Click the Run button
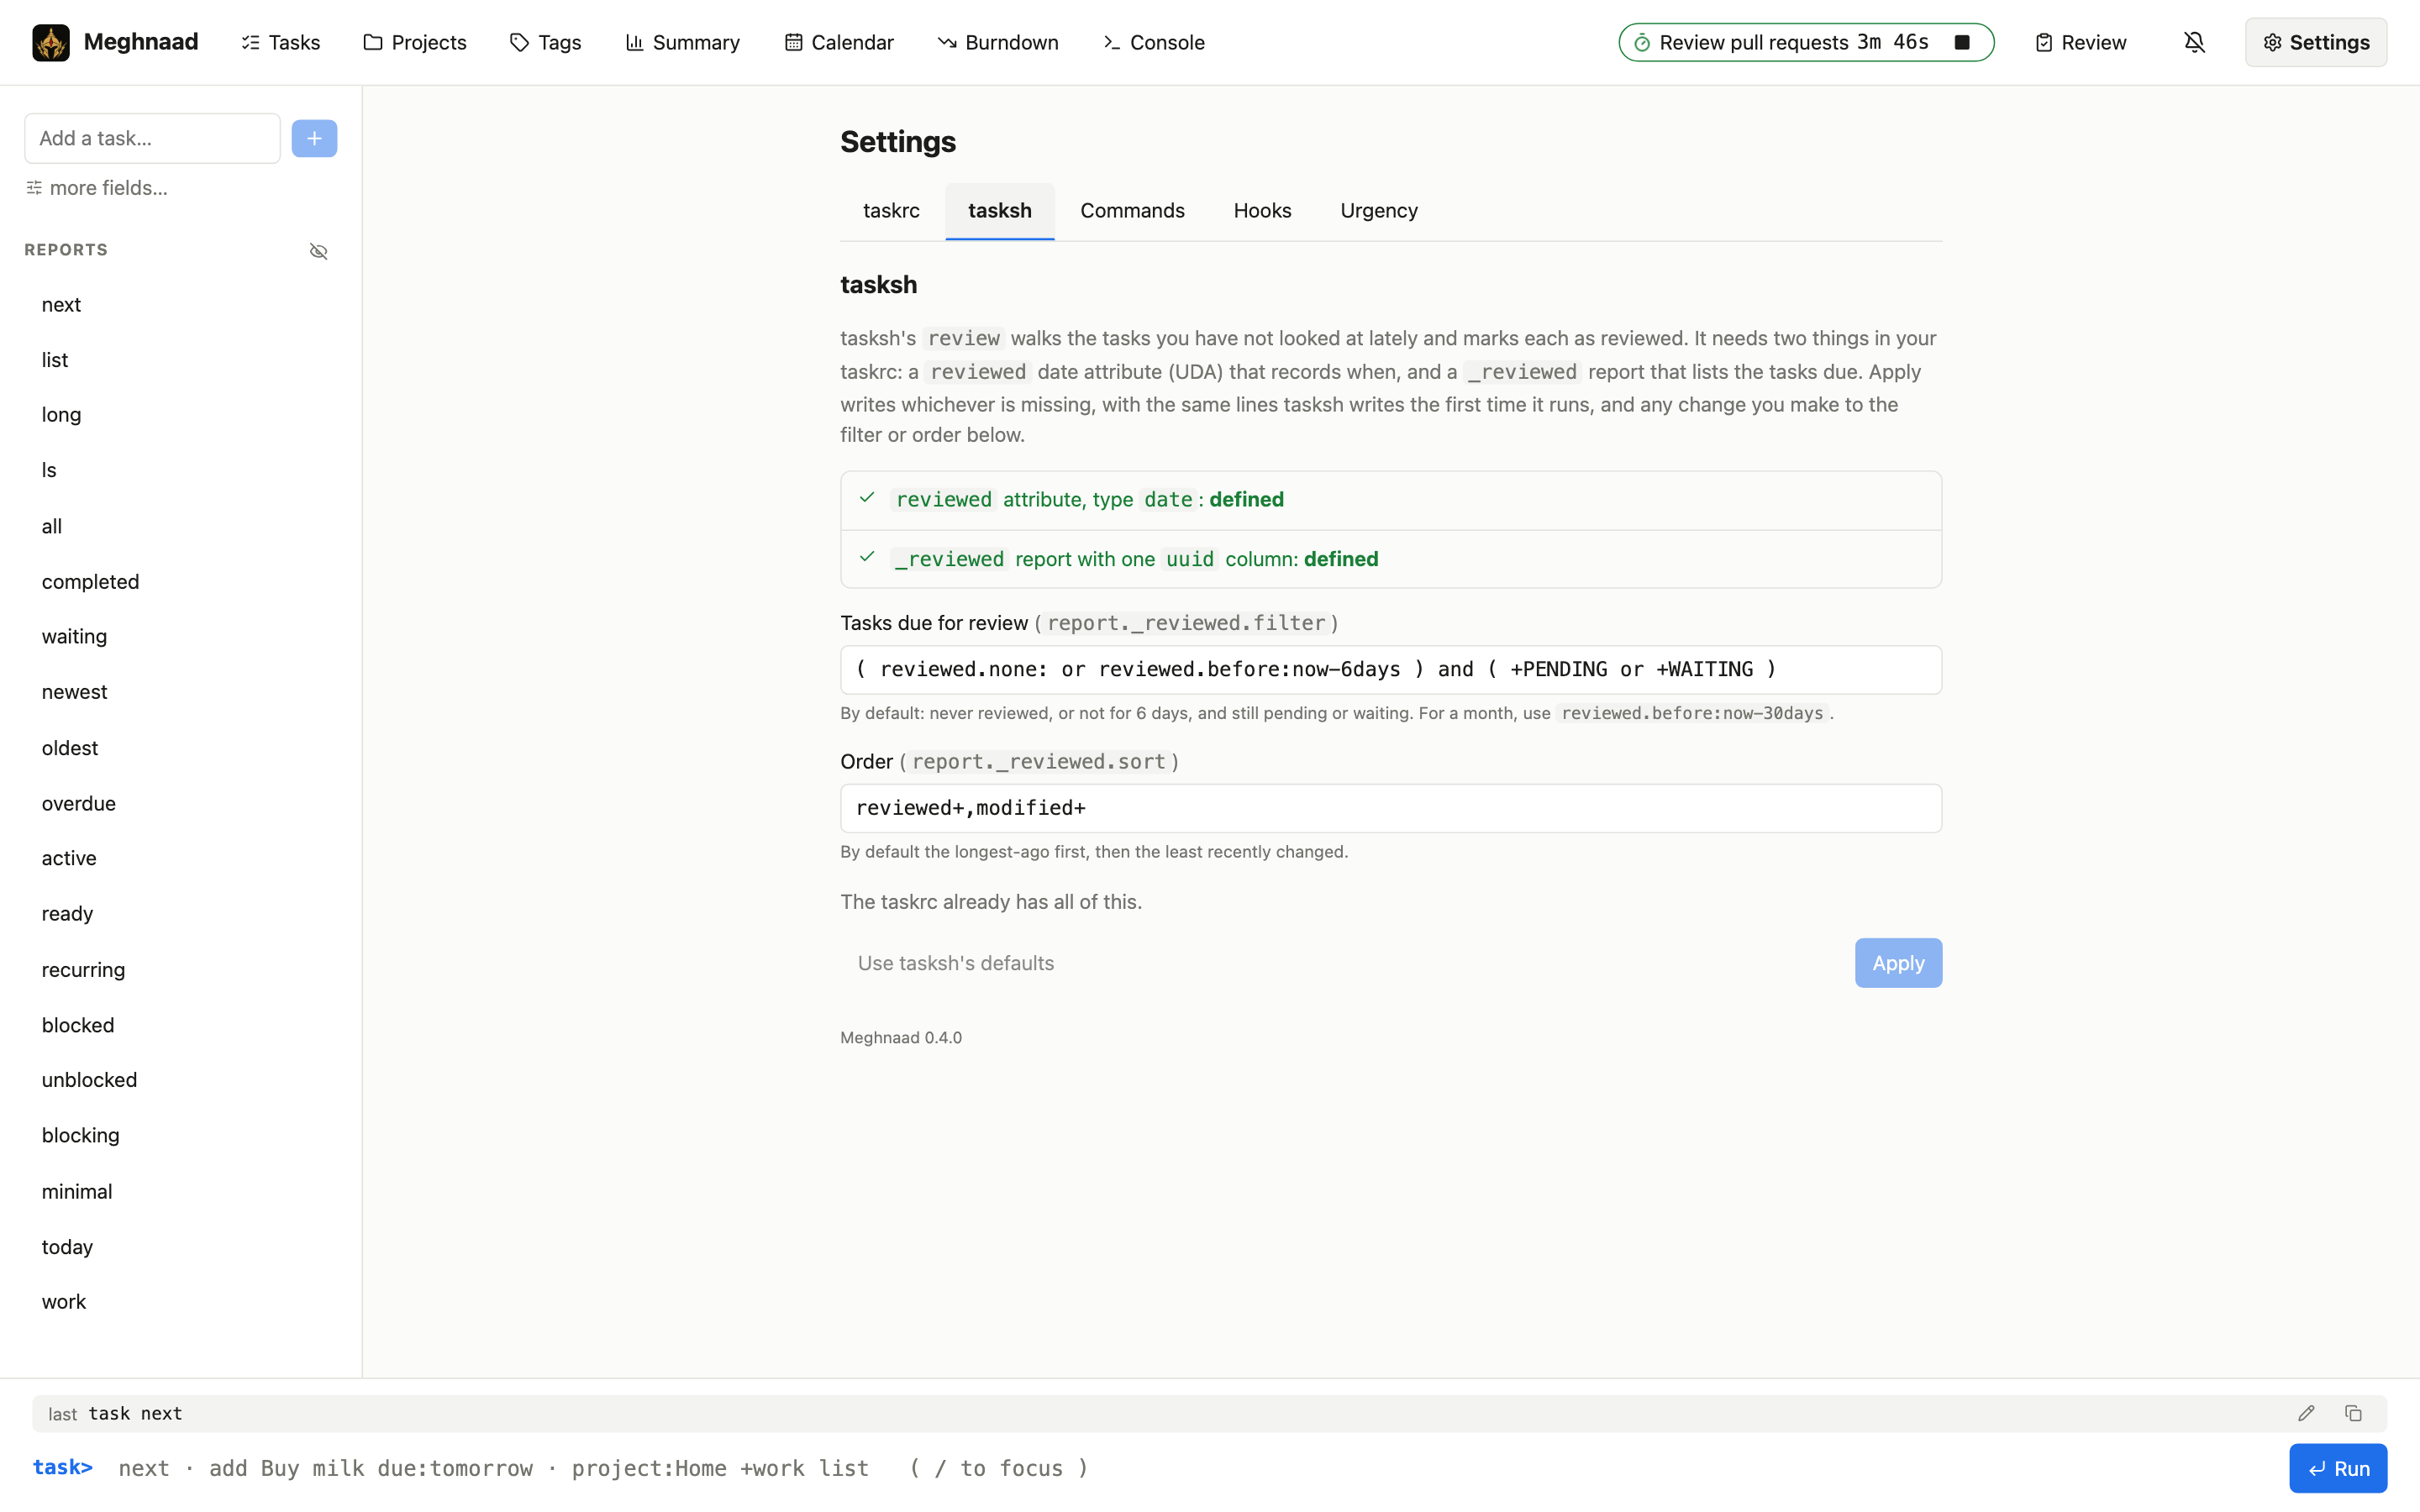This screenshot has width=2420, height=1512. 2338,1468
